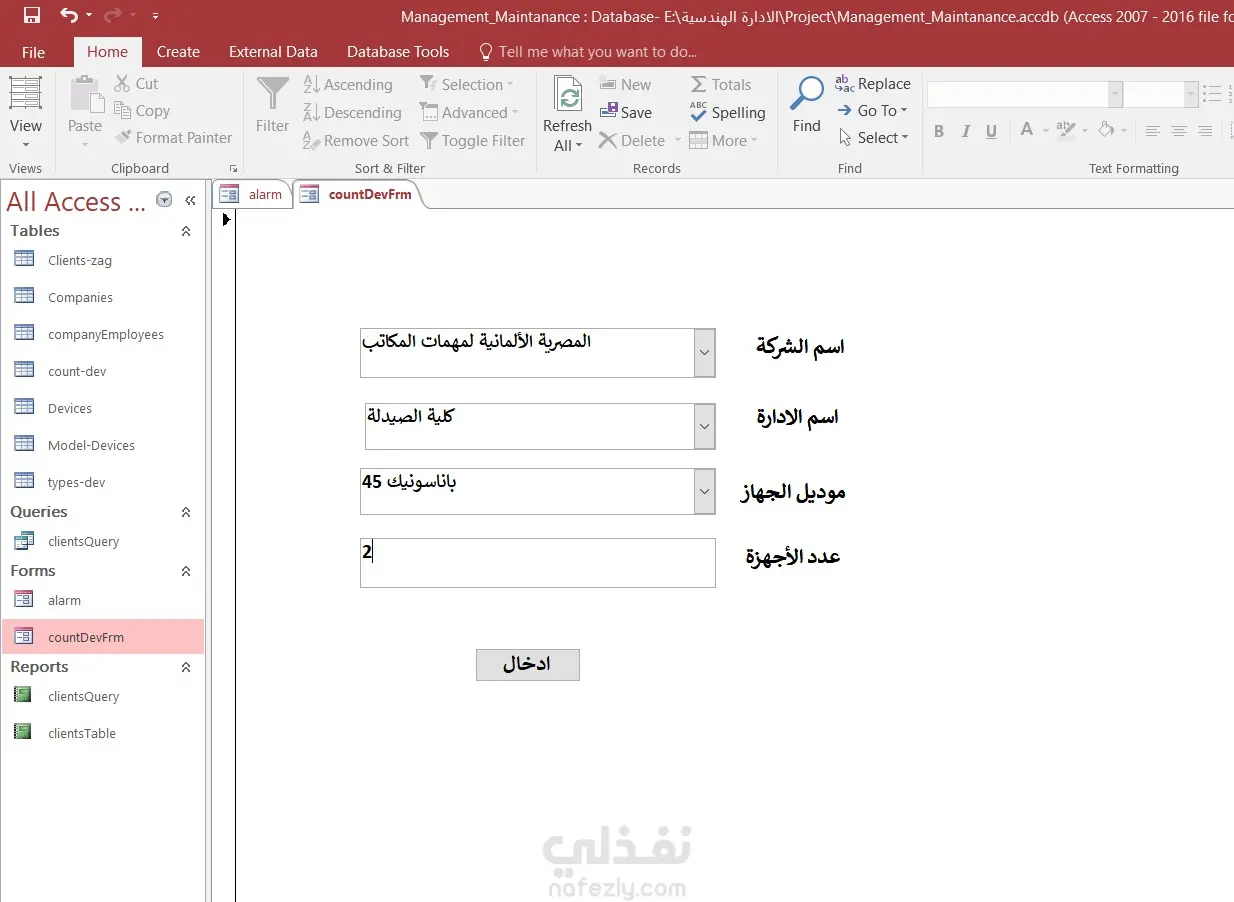Sort Ascending
Image resolution: width=1234 pixels, height=902 pixels.
click(x=348, y=85)
